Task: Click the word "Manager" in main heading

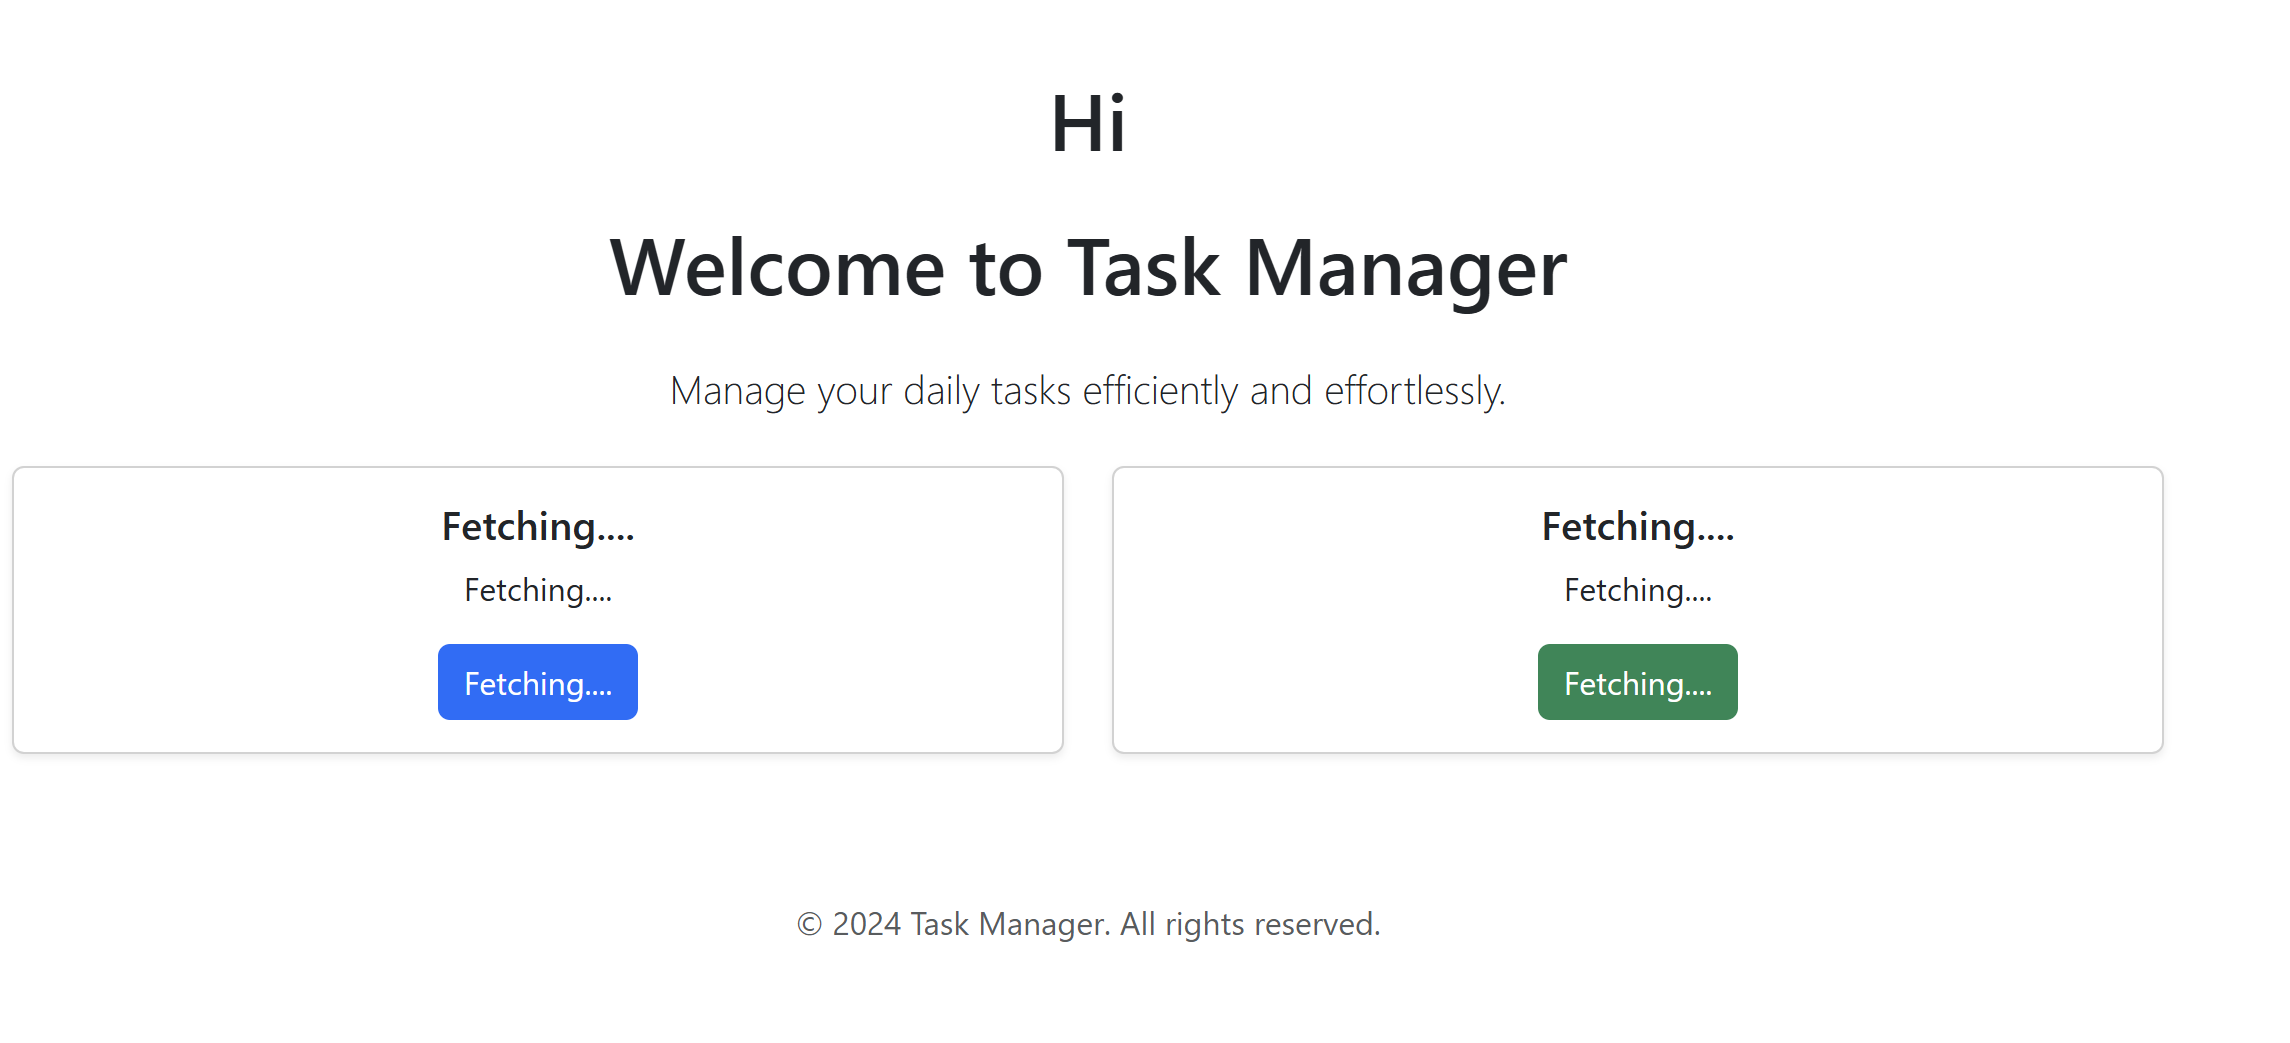Action: [x=1405, y=268]
